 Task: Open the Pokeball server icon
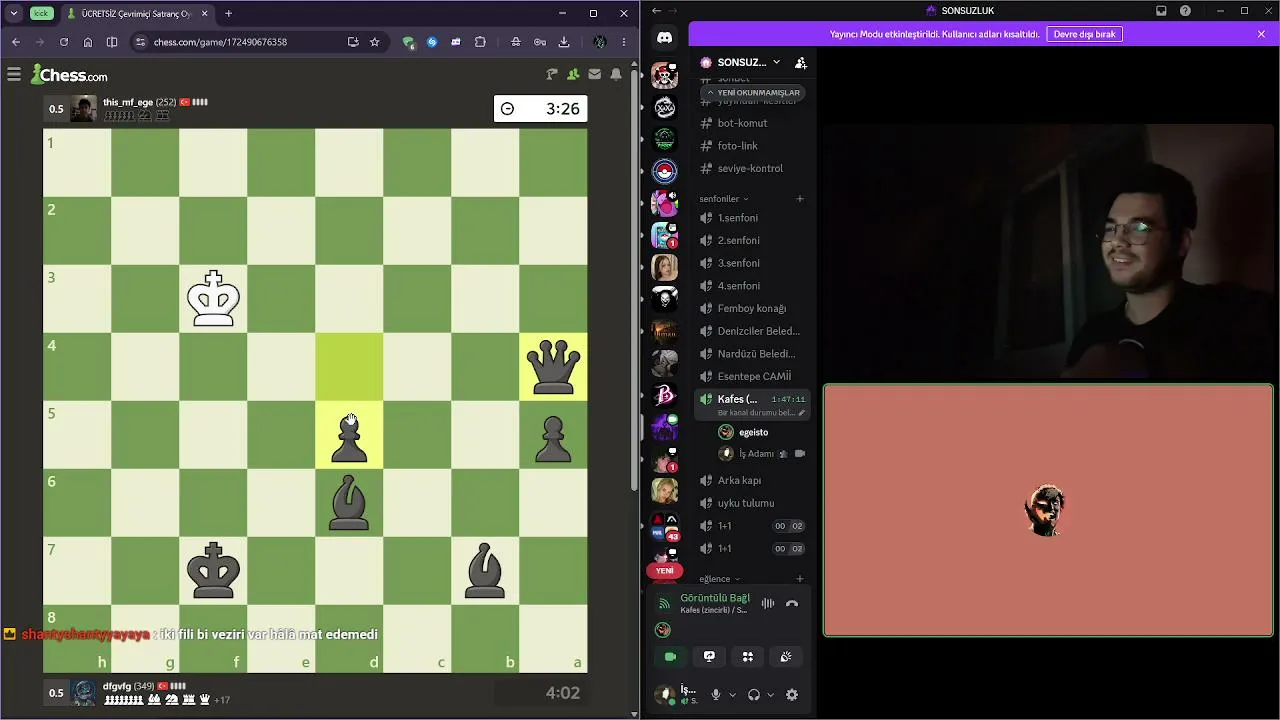click(665, 171)
